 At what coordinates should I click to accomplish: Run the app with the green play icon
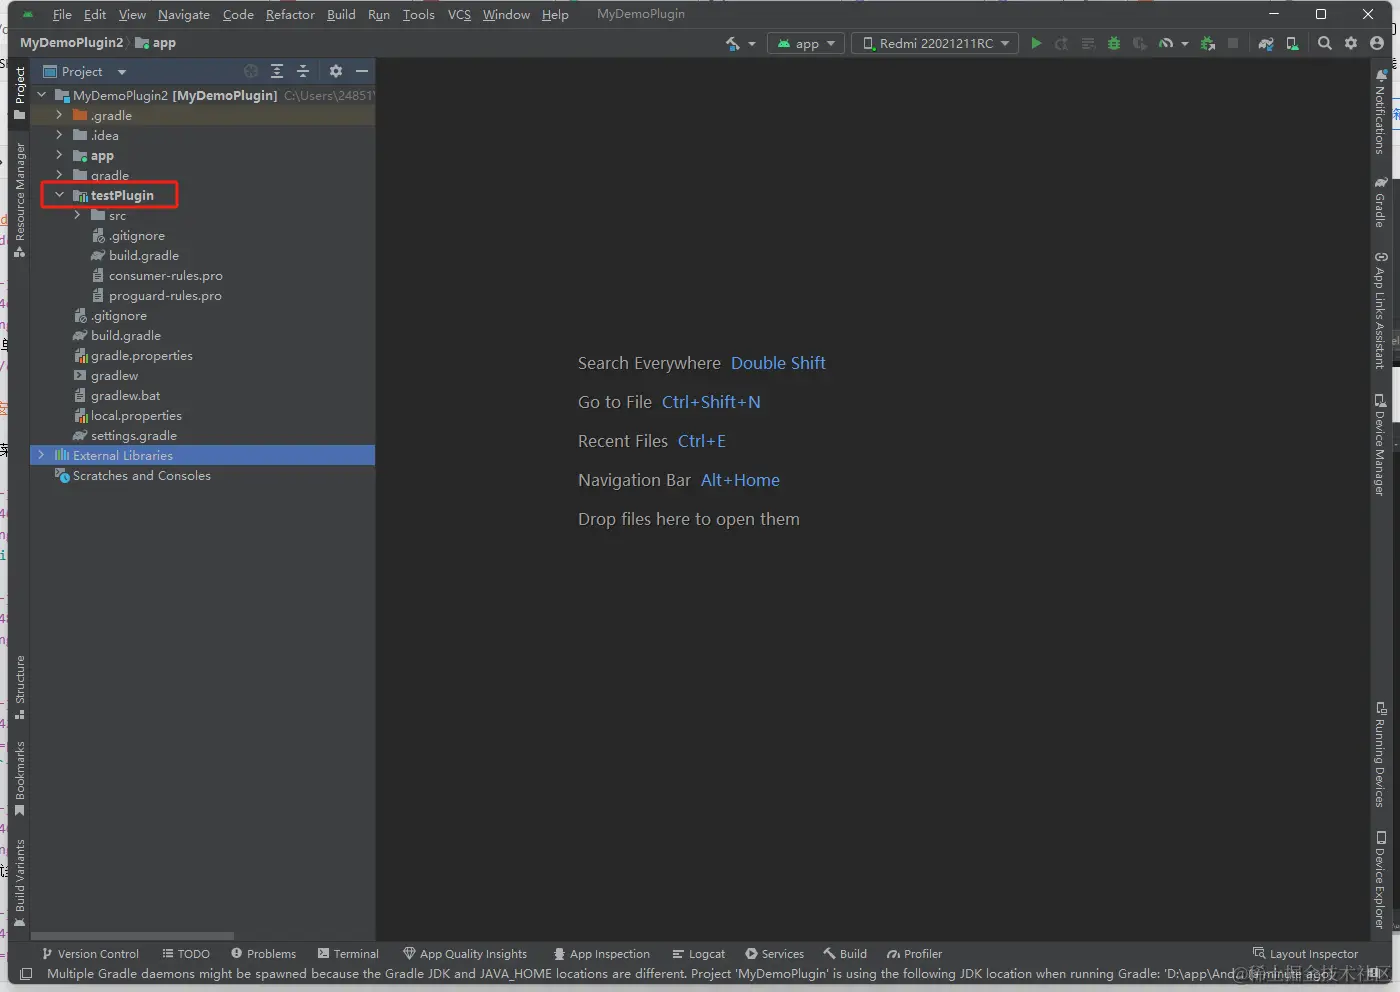pos(1036,43)
